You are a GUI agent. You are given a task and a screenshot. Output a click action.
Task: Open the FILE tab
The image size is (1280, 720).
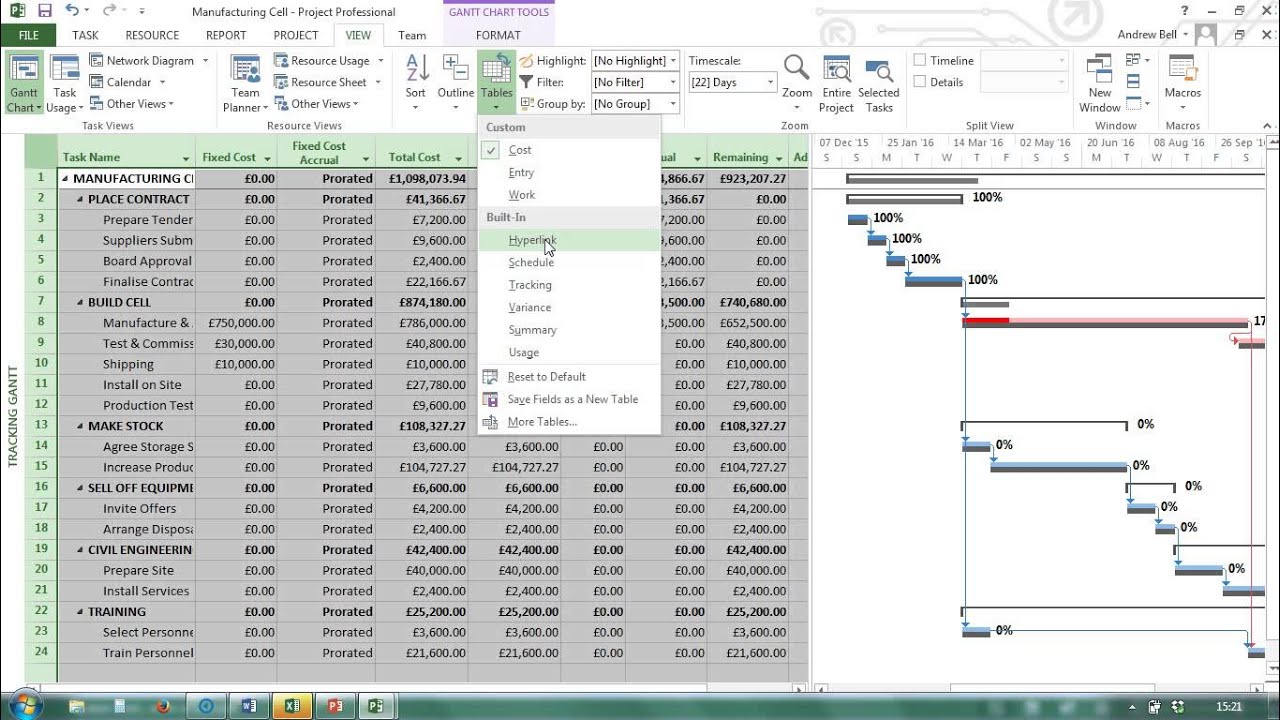click(29, 35)
